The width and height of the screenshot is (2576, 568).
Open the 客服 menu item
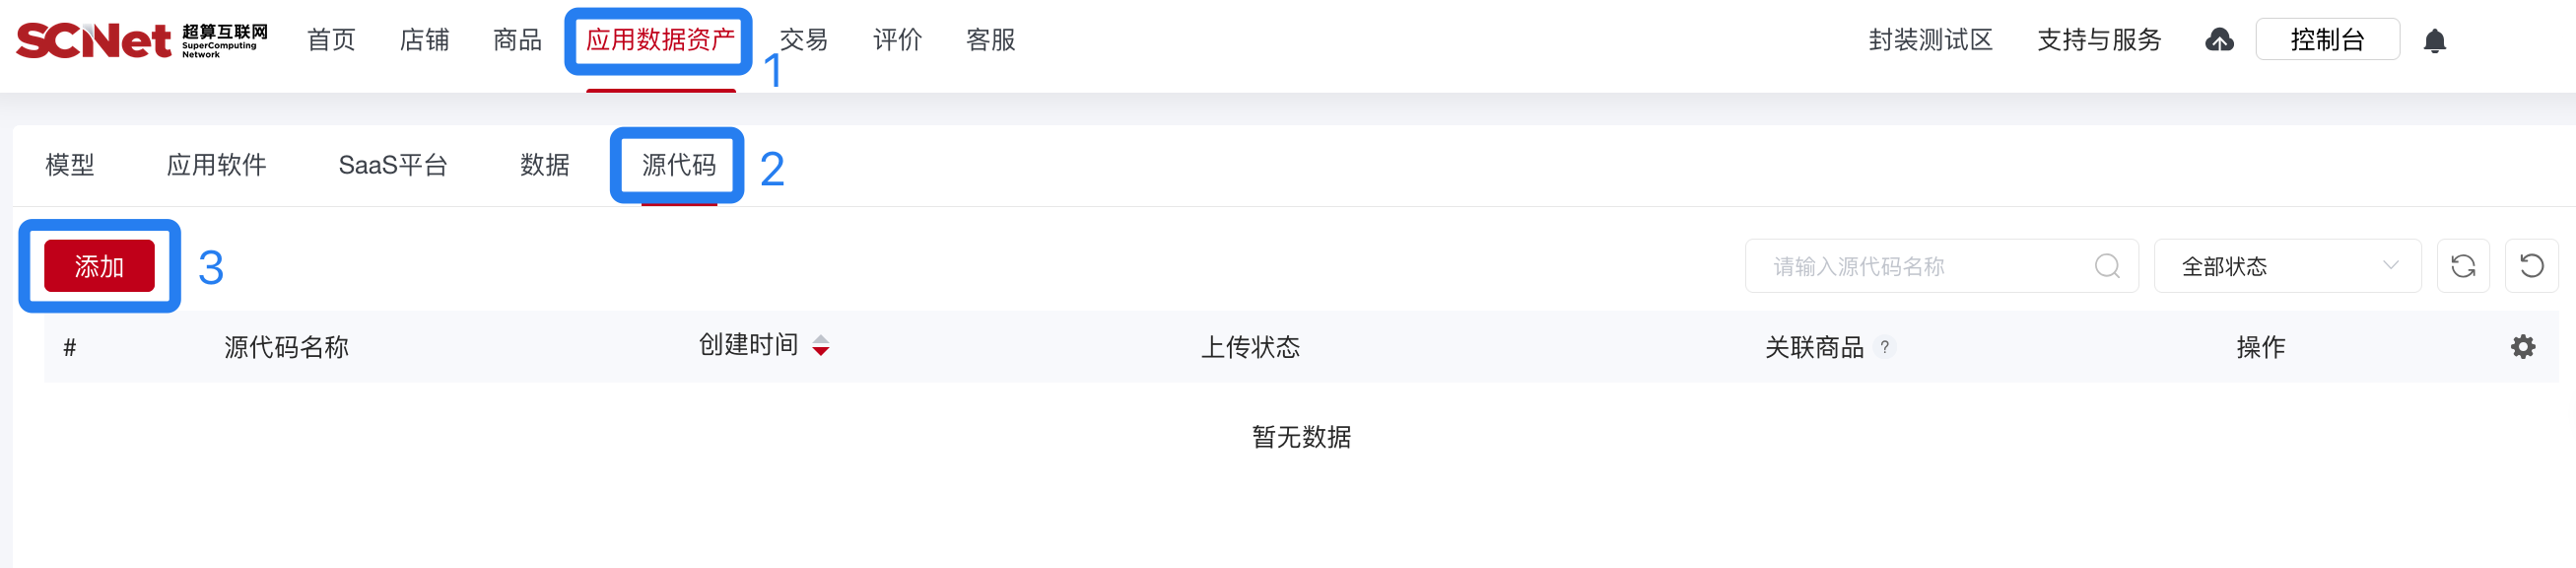[990, 40]
